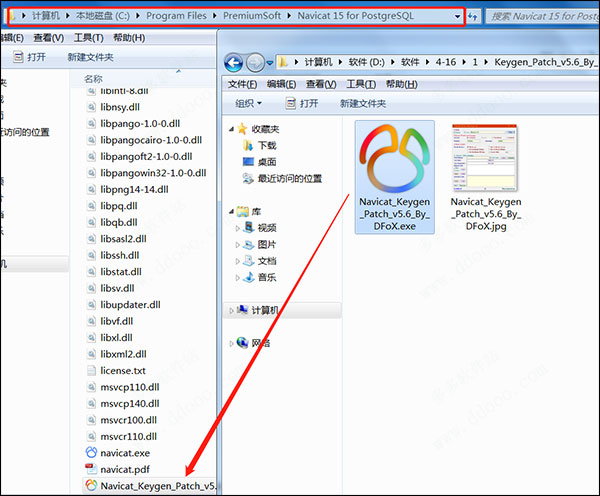Select msvcr110.dll file
Screen dimensions: 600x496
click(x=129, y=436)
